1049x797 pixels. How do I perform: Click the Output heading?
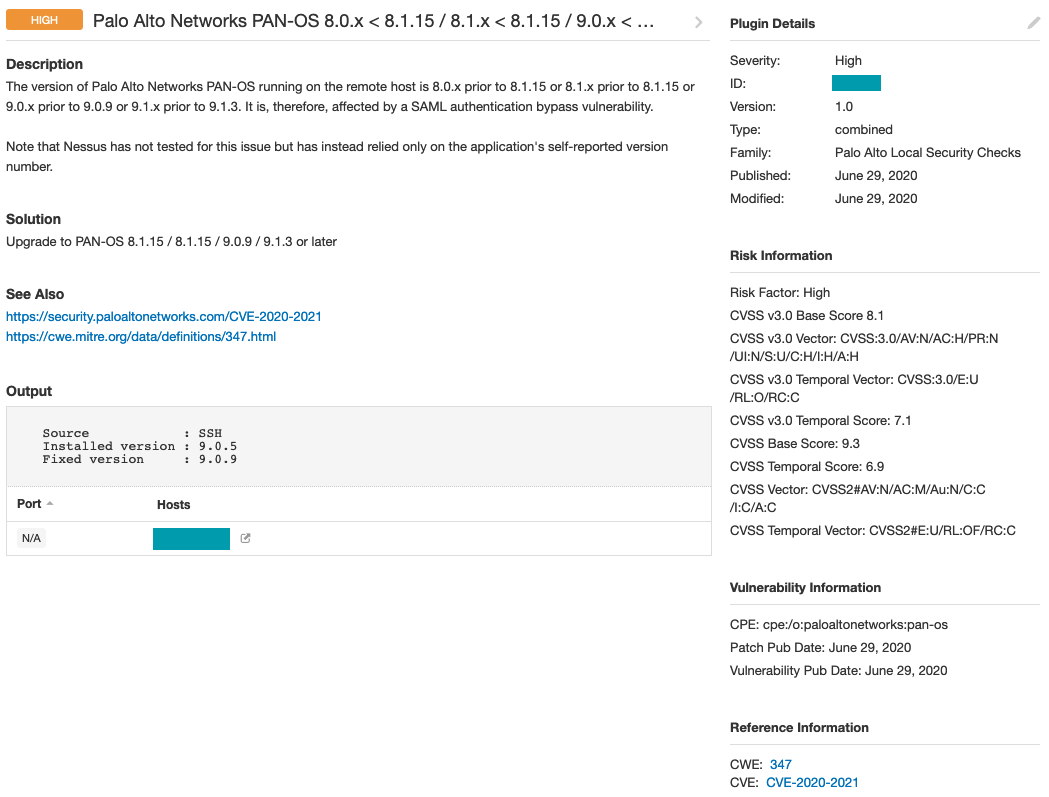(x=29, y=391)
